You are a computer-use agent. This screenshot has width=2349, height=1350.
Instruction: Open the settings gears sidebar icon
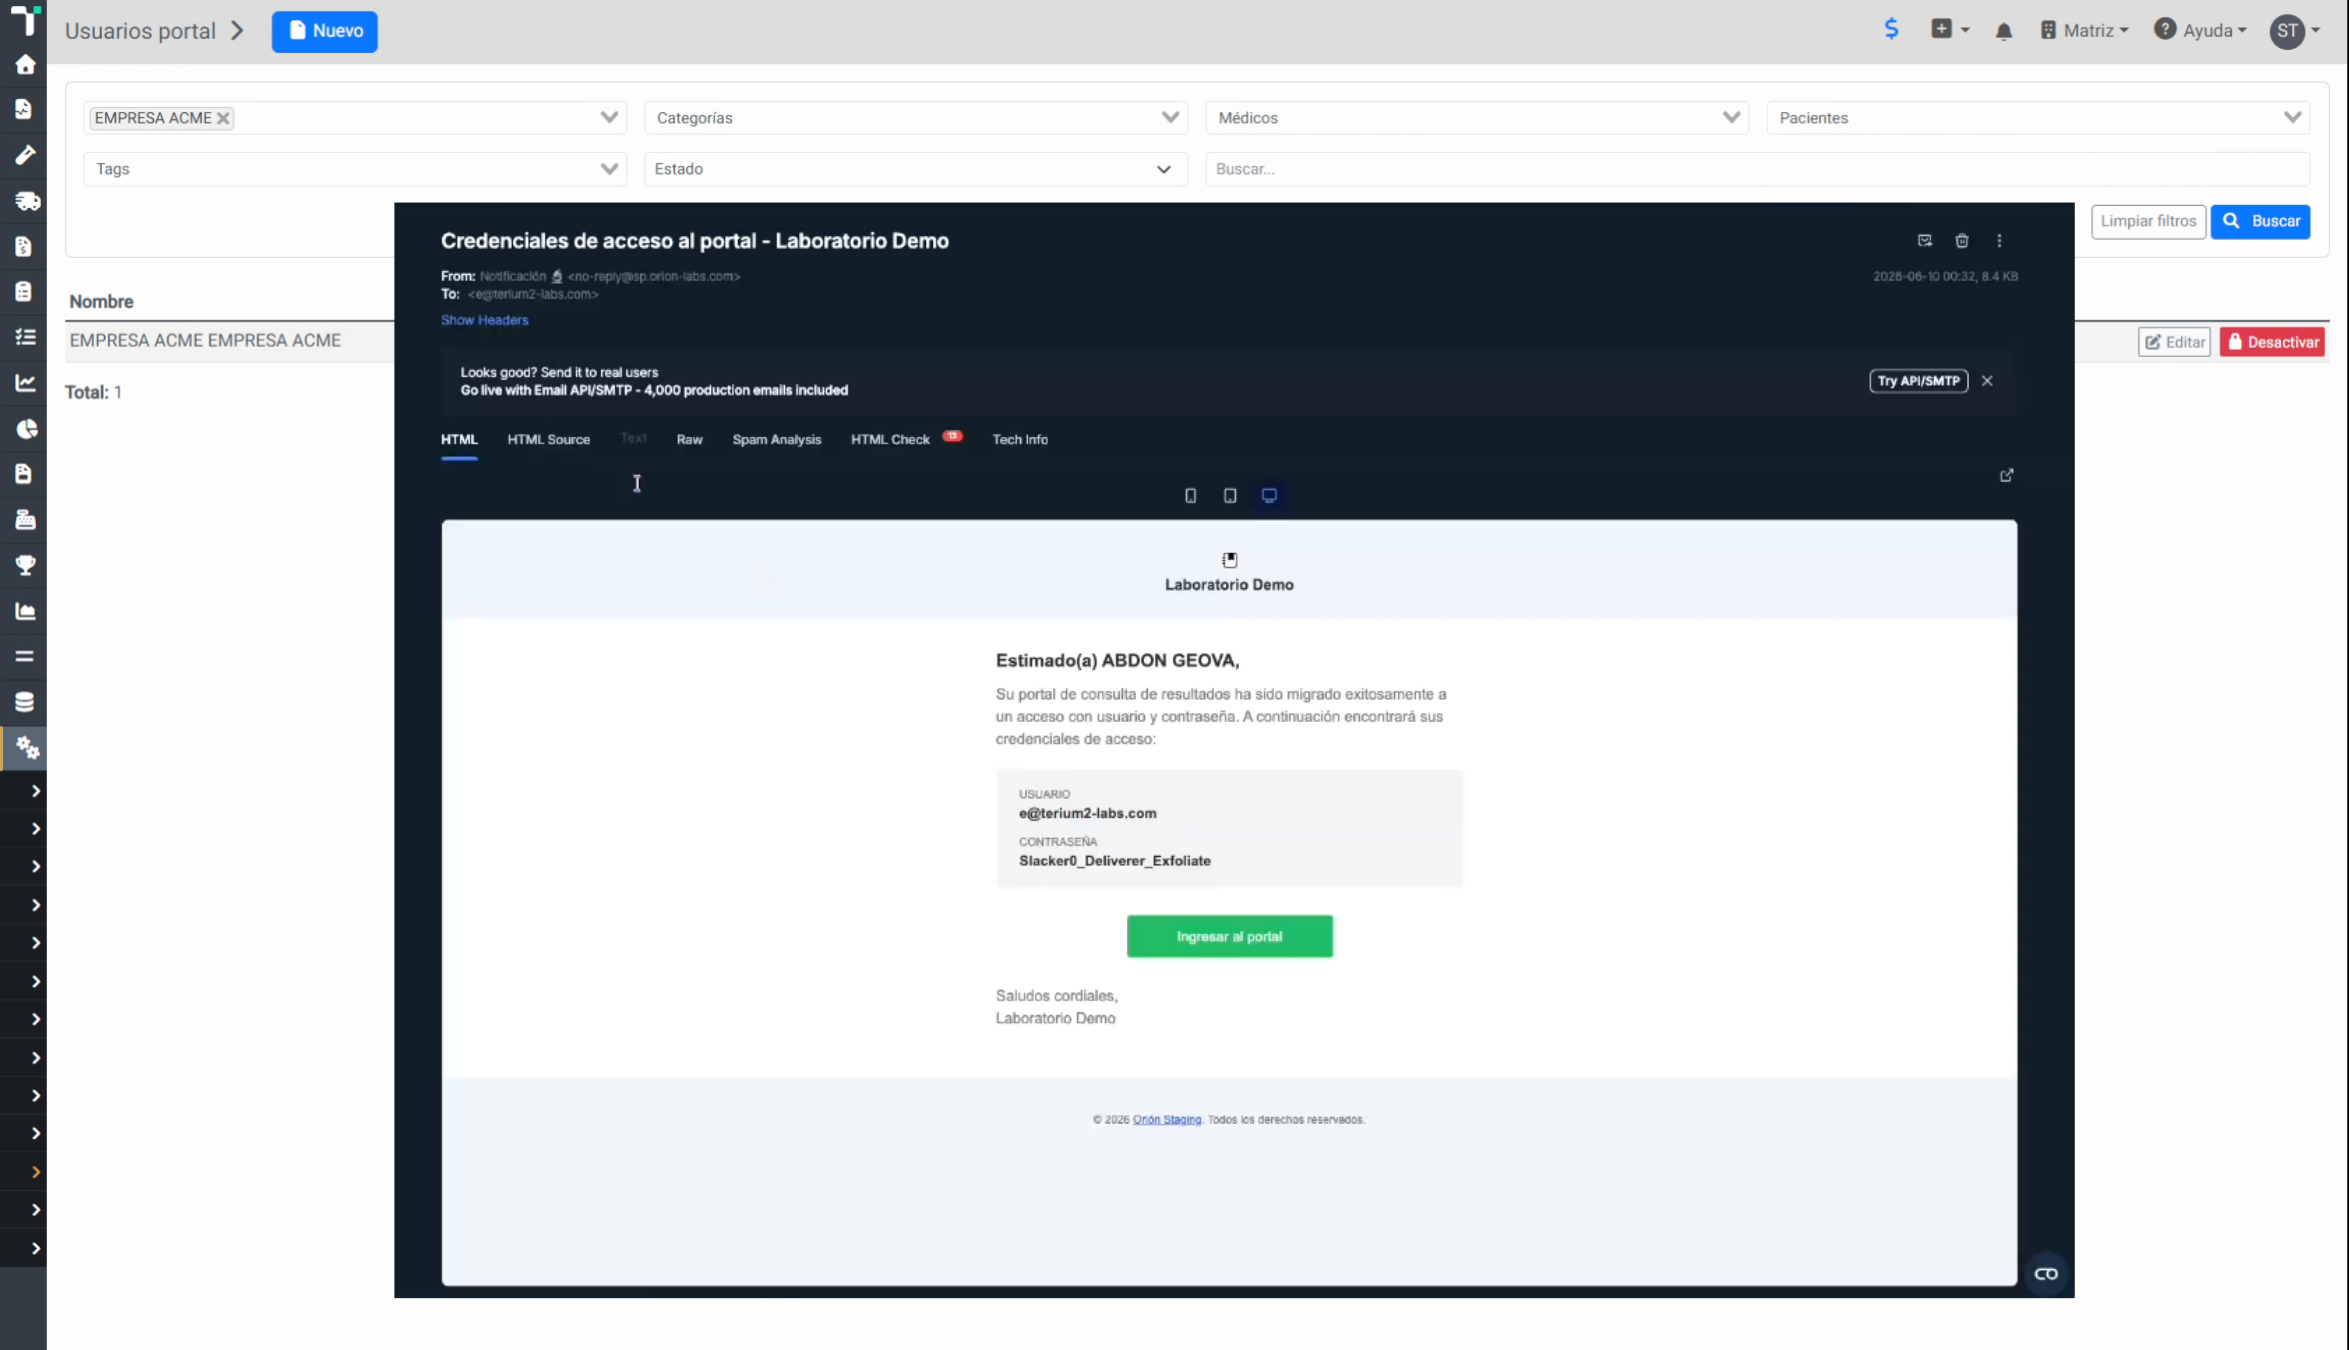click(27, 748)
